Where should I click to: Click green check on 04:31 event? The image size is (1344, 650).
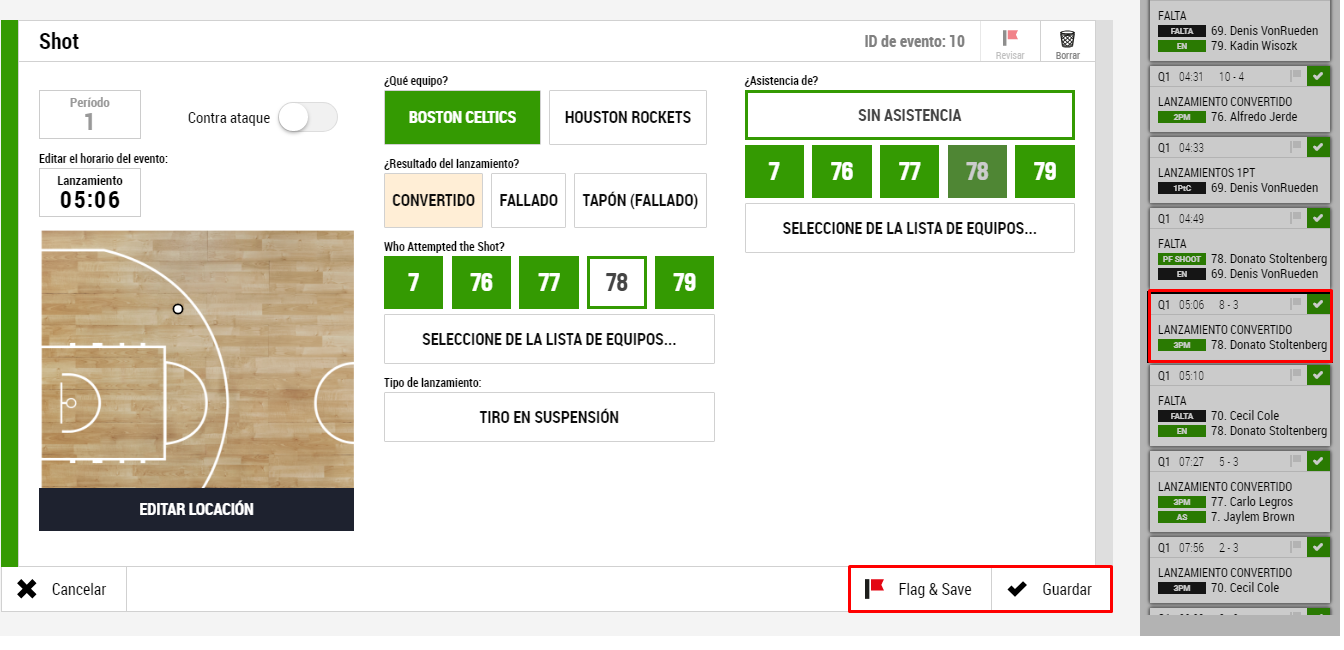pos(1319,75)
